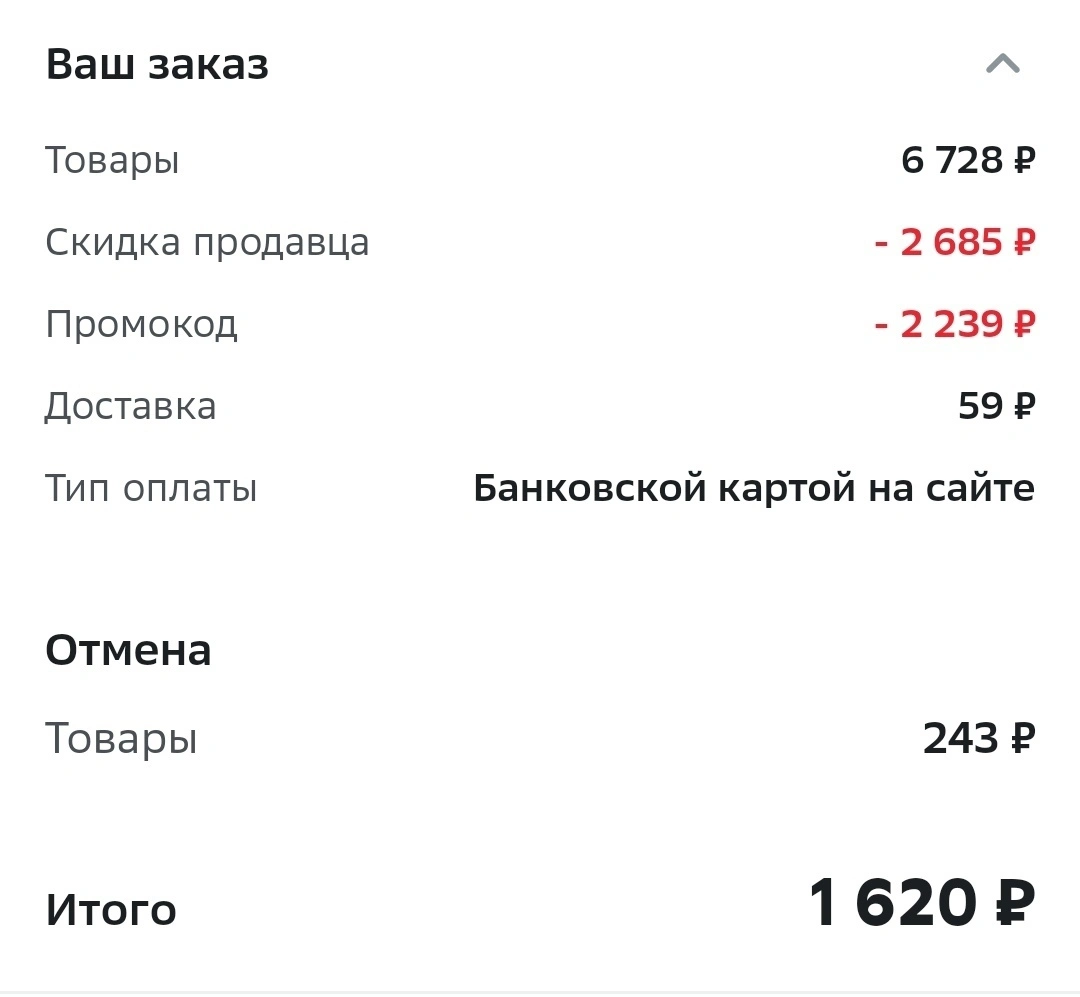This screenshot has width=1080, height=997.
Task: Click the ruble sign next to 1 620
Action: 1015,903
